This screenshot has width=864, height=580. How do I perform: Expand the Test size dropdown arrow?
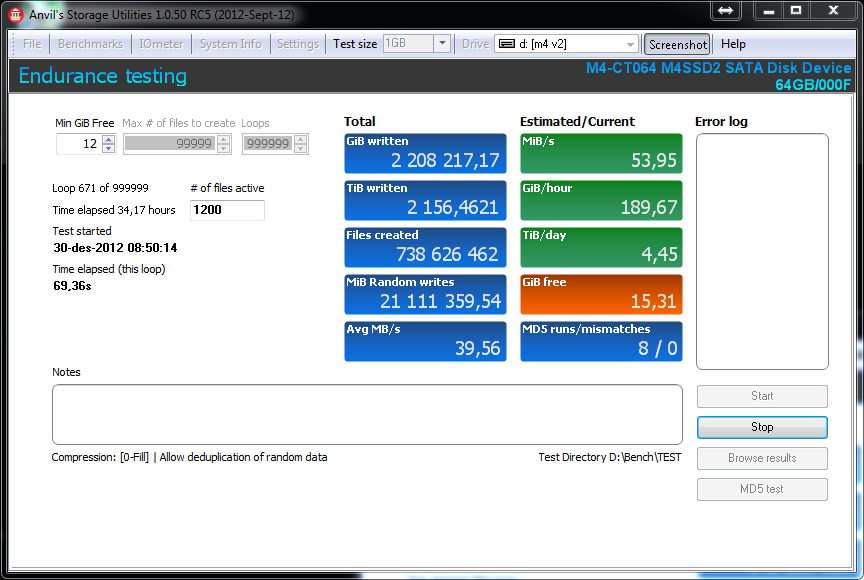[x=442, y=43]
